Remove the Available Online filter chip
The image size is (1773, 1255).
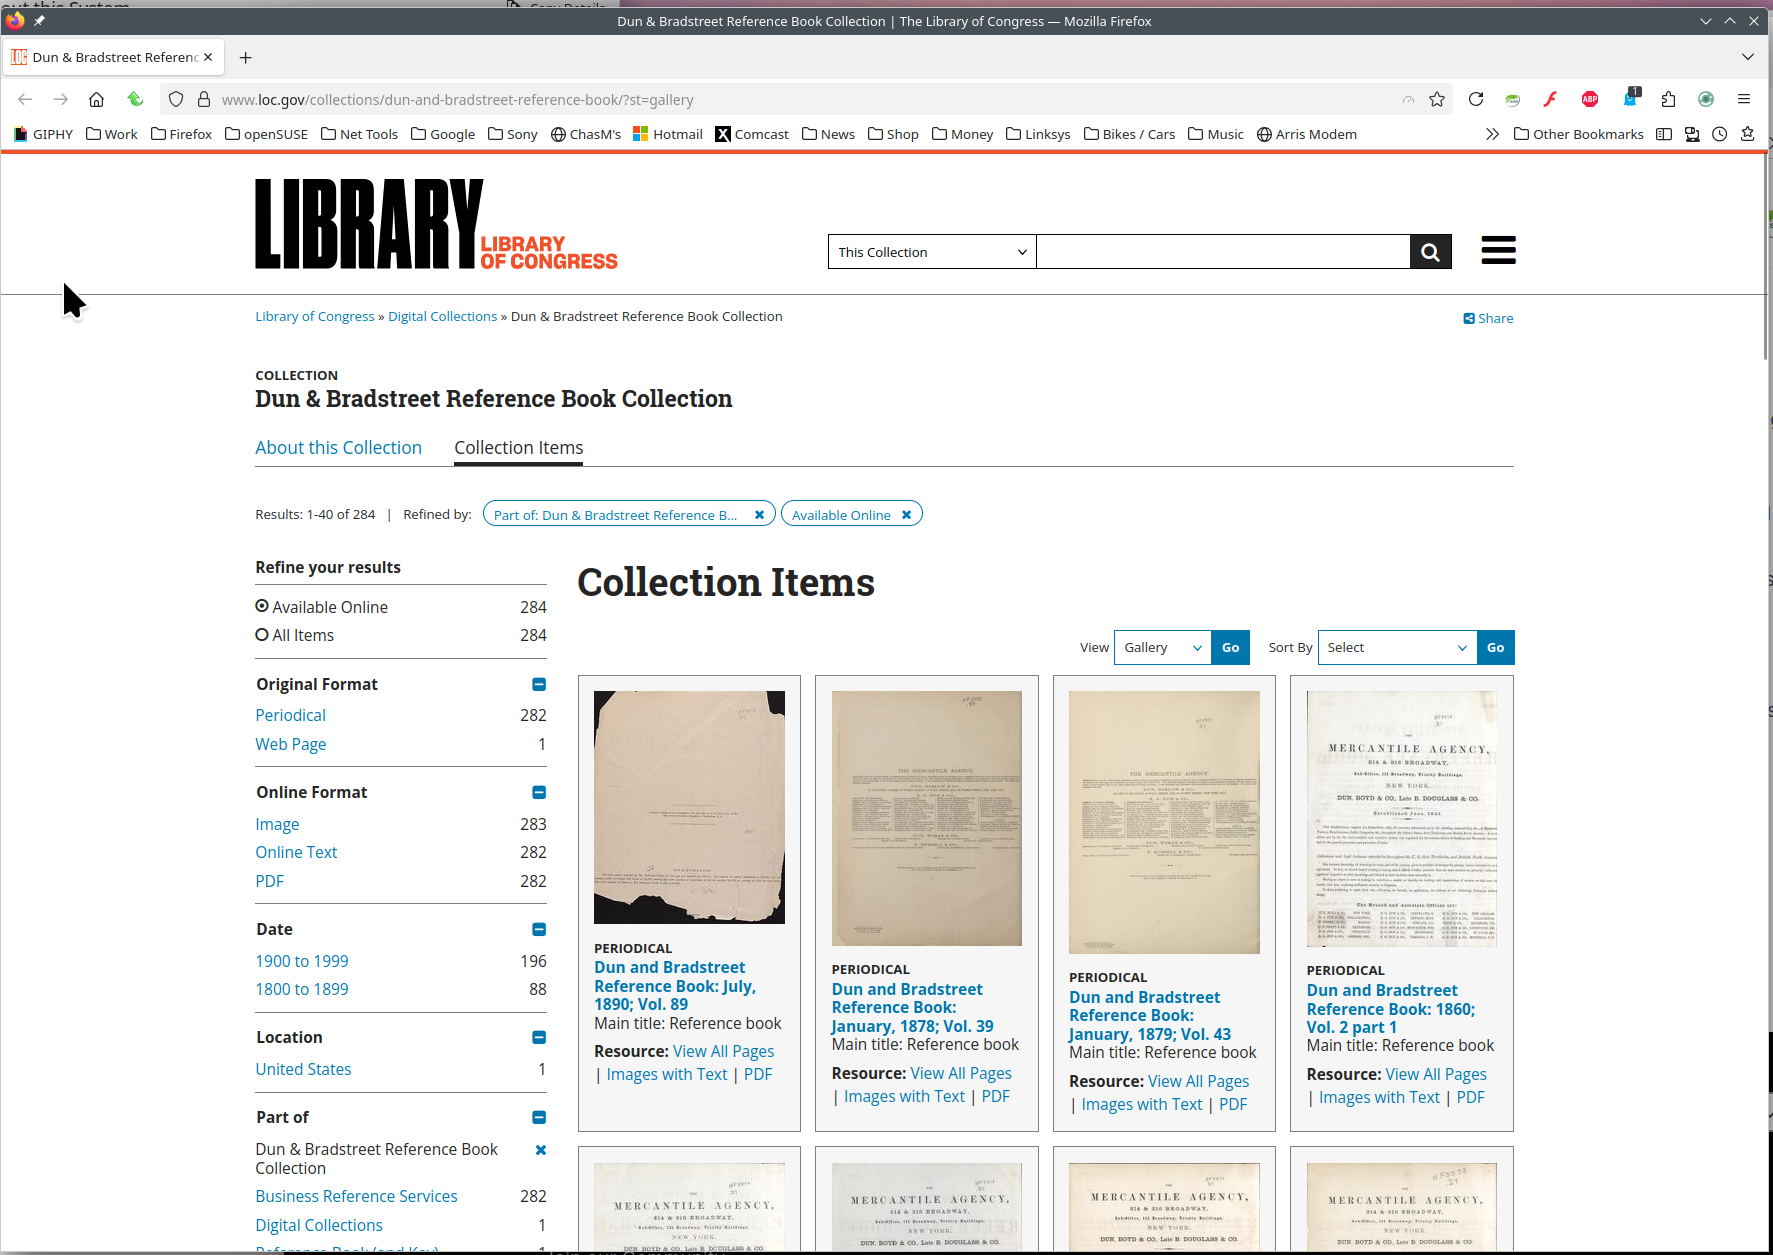[907, 515]
